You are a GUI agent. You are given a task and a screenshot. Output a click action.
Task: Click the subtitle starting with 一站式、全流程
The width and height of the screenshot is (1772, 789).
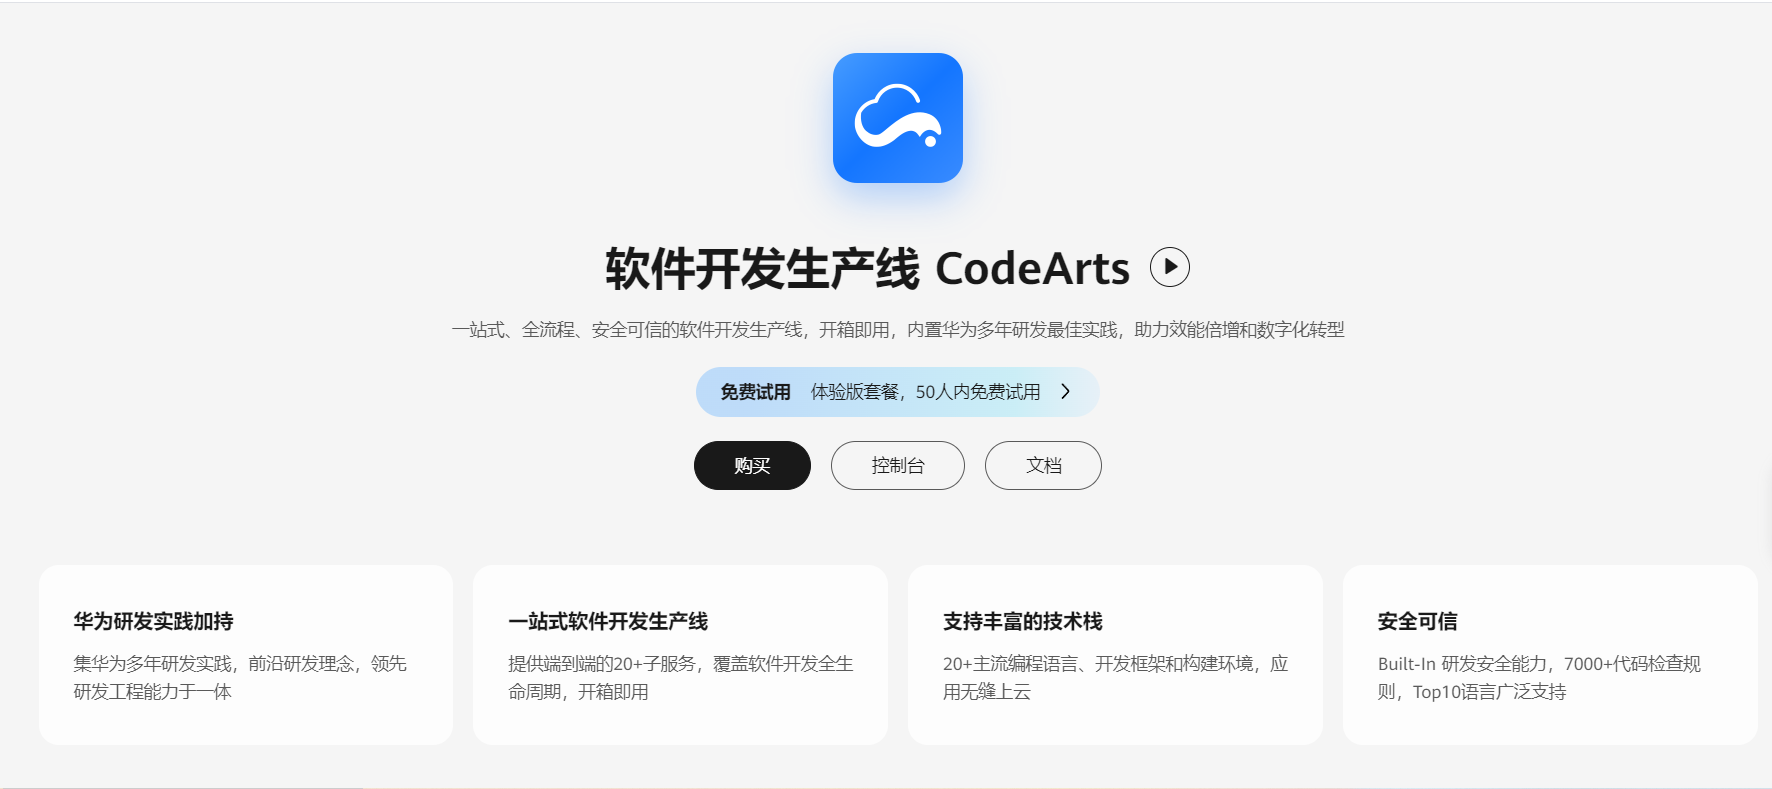897,330
